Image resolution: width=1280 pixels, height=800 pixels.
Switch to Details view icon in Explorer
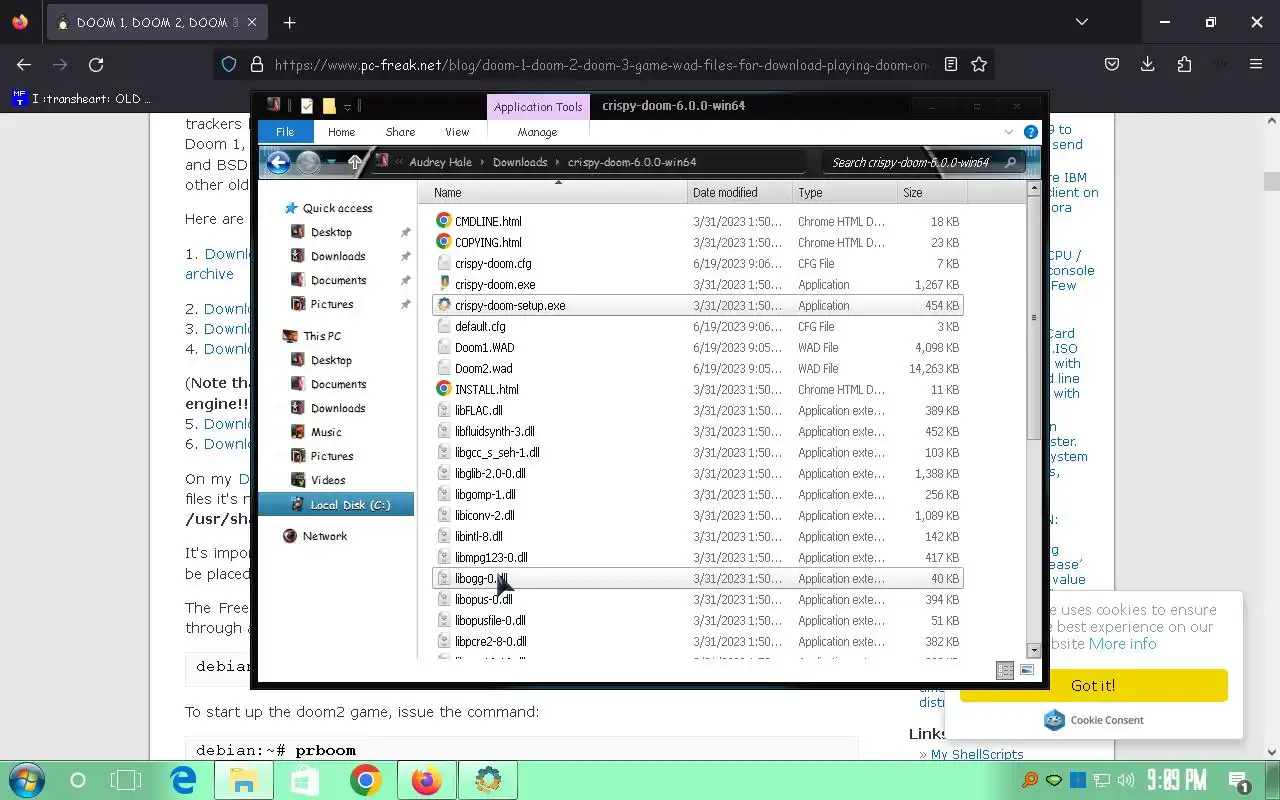(x=1005, y=671)
